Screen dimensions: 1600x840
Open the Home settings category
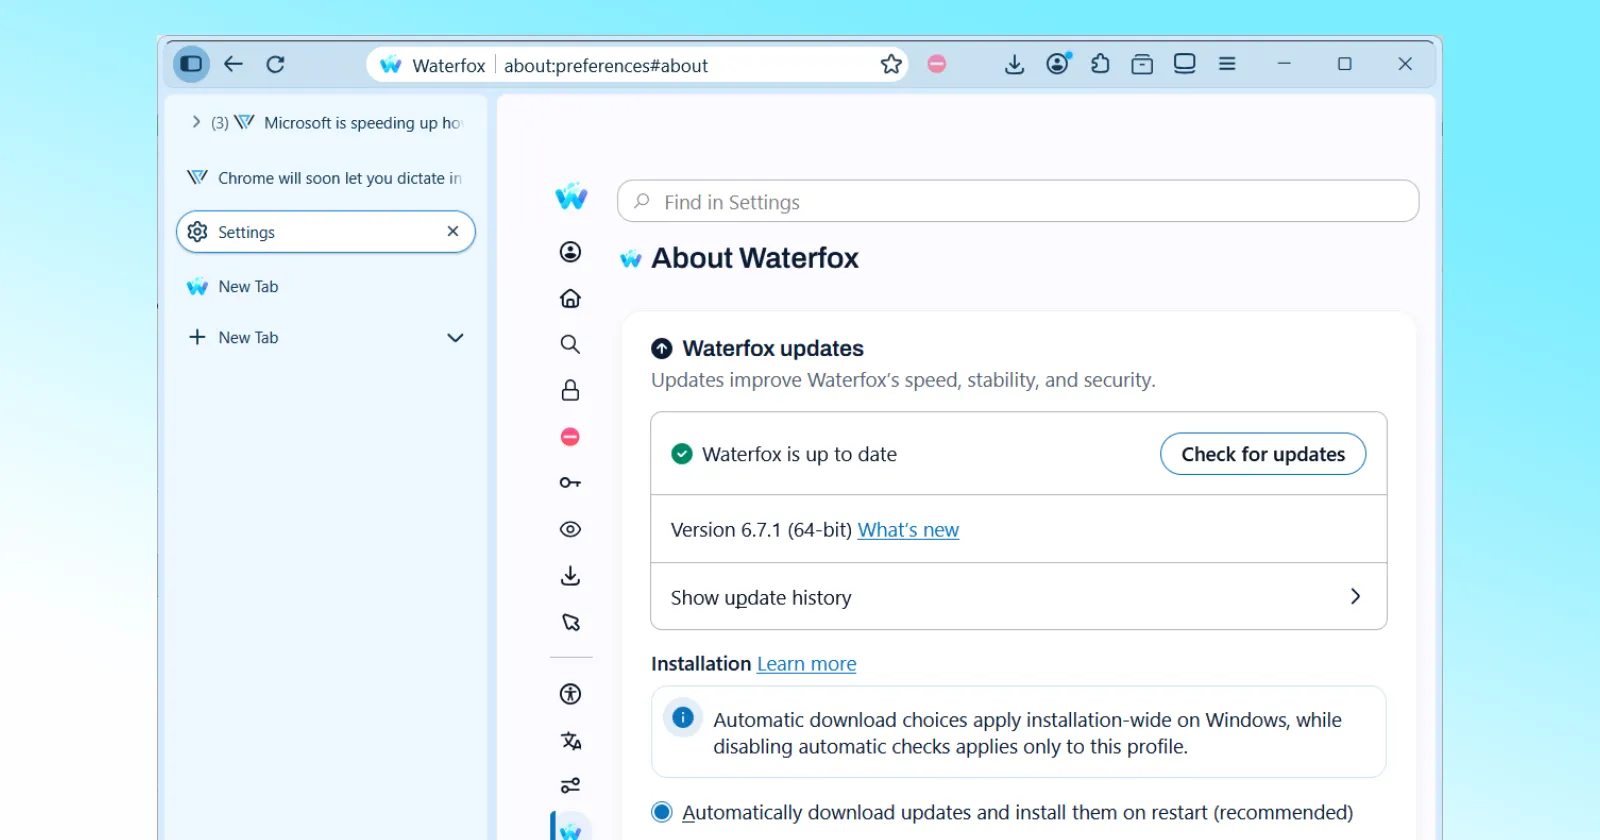(570, 298)
